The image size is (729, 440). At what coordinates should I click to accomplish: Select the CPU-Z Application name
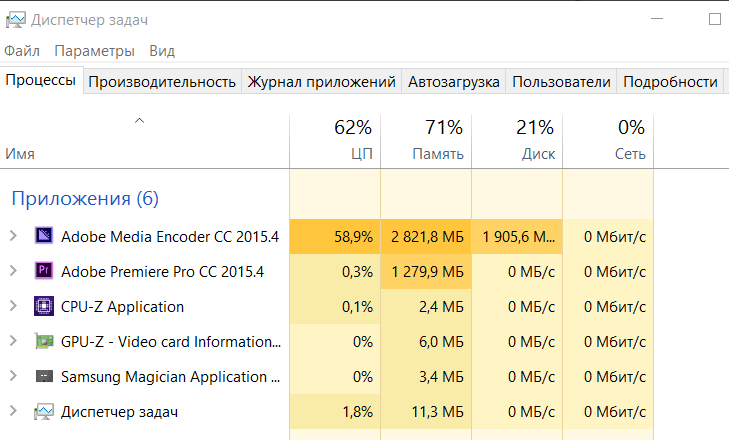point(122,307)
